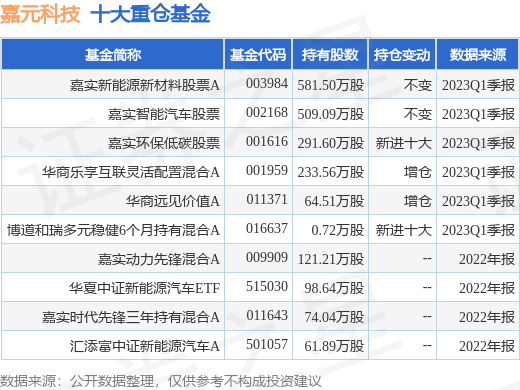Click holding value 74.04万股

click(x=334, y=317)
